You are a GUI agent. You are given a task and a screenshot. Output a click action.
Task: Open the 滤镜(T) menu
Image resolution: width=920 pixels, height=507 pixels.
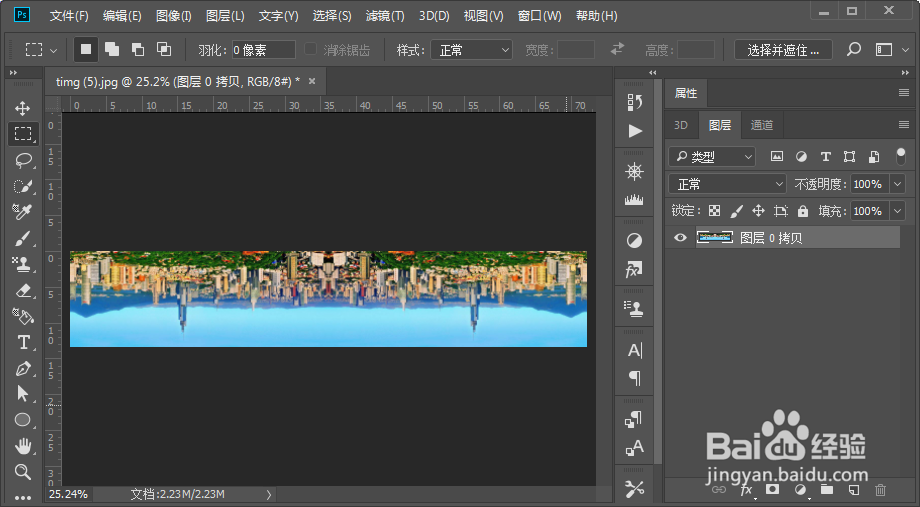coord(385,16)
